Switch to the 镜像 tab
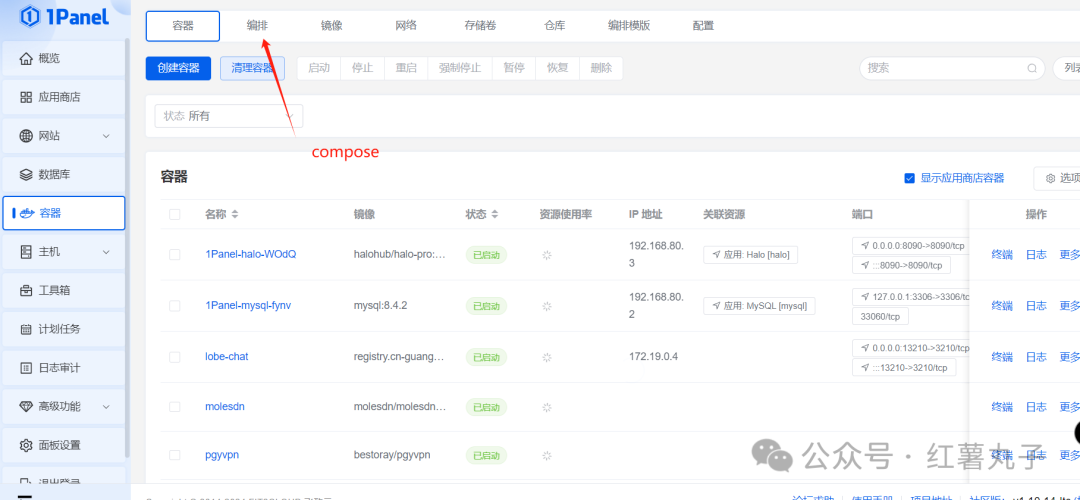This screenshot has width=1080, height=500. click(x=331, y=26)
